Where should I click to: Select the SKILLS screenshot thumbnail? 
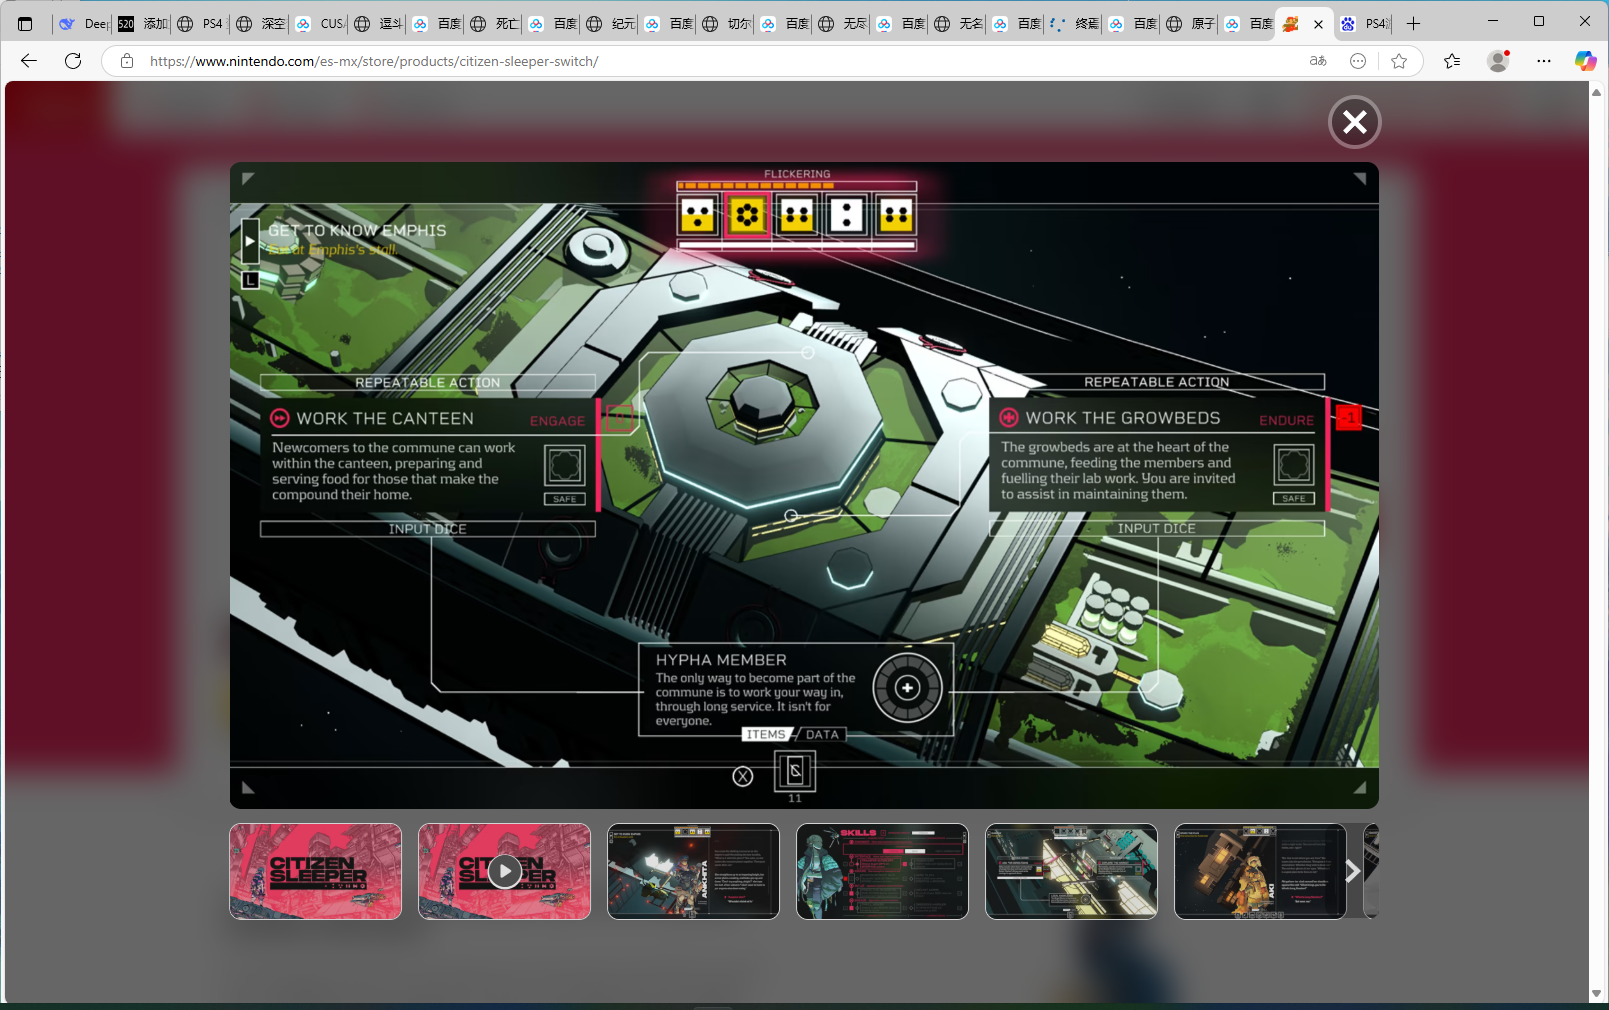click(882, 871)
